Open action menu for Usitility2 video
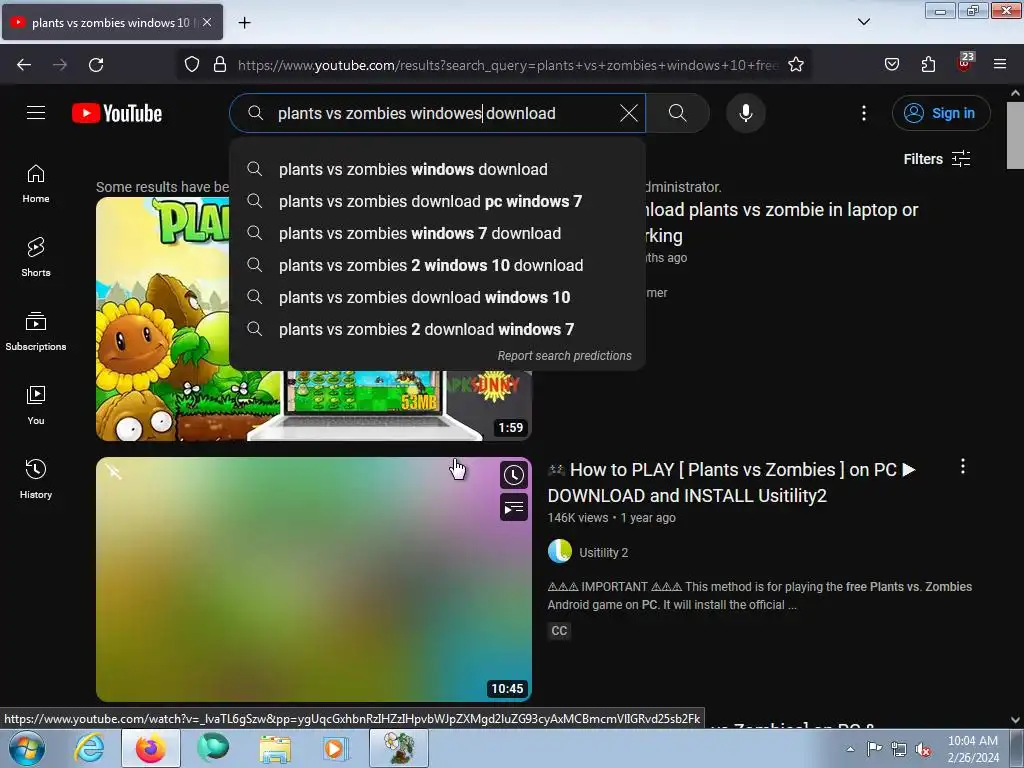This screenshot has height=768, width=1024. point(963,466)
